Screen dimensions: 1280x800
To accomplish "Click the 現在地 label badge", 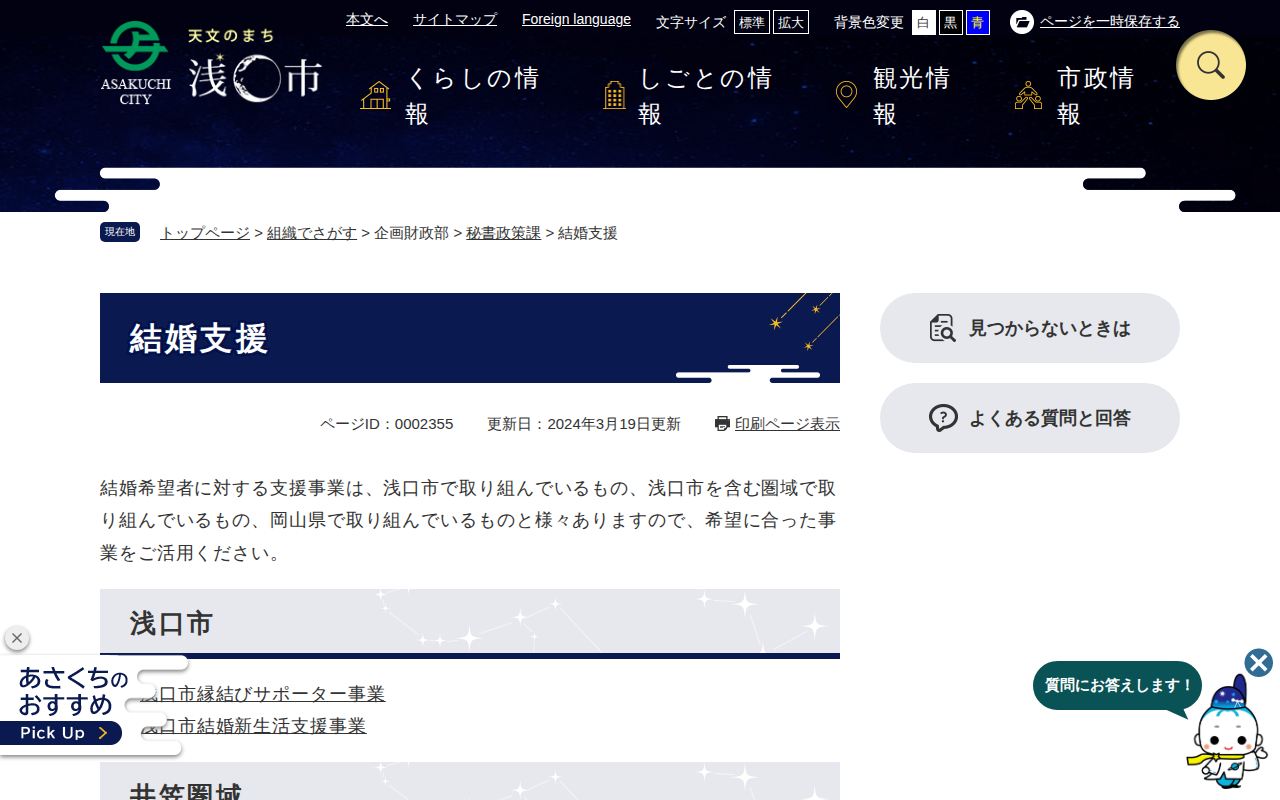I will pyautogui.click(x=120, y=232).
